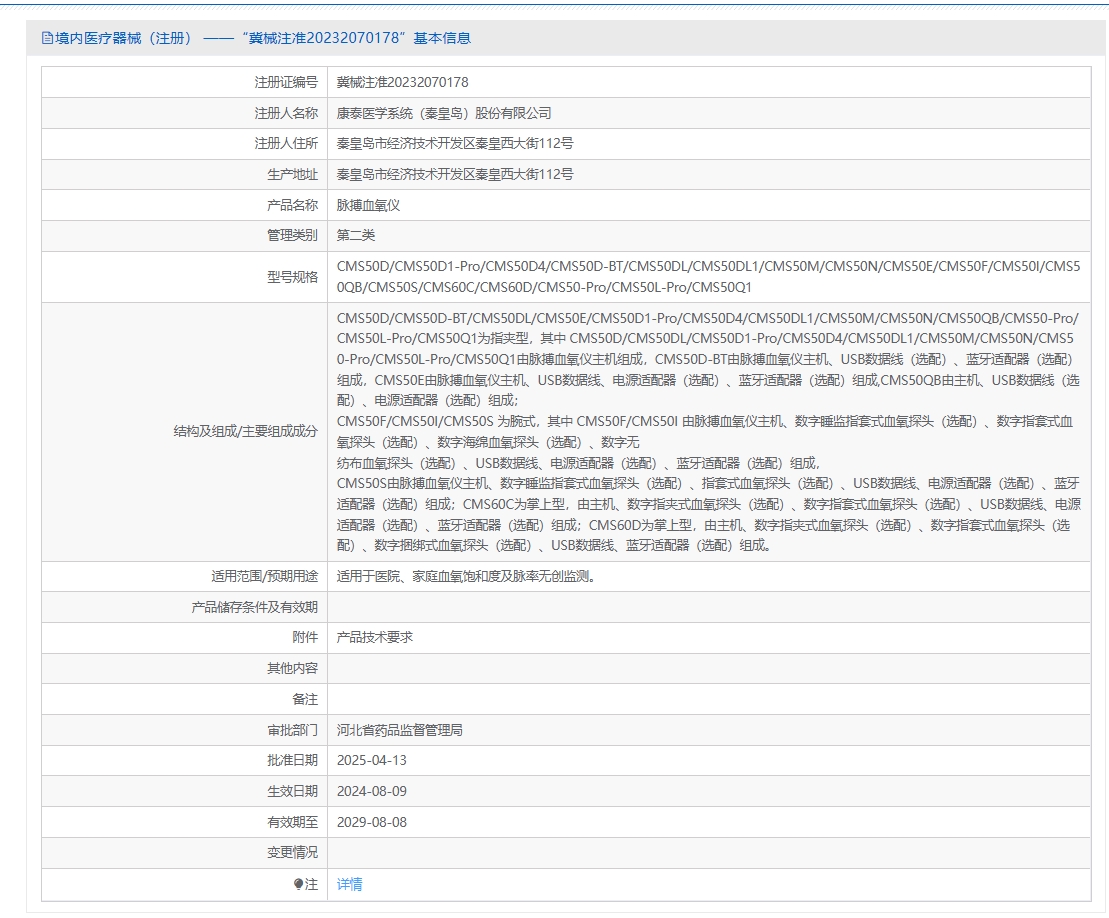Click the 变更情况 label
Image resolution: width=1109 pixels, height=918 pixels.
[293, 853]
